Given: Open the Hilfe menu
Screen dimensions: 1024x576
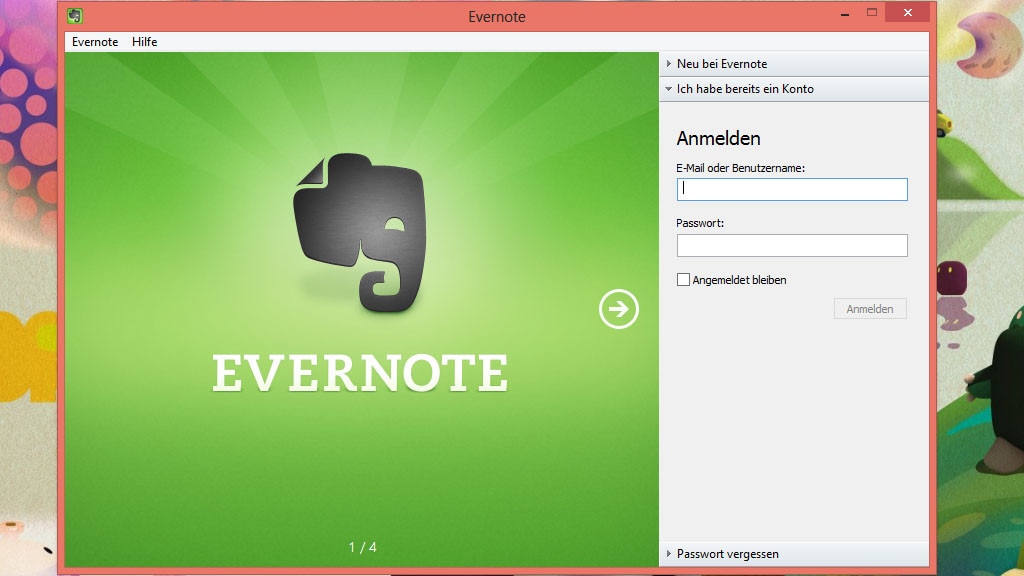Looking at the screenshot, I should [144, 42].
